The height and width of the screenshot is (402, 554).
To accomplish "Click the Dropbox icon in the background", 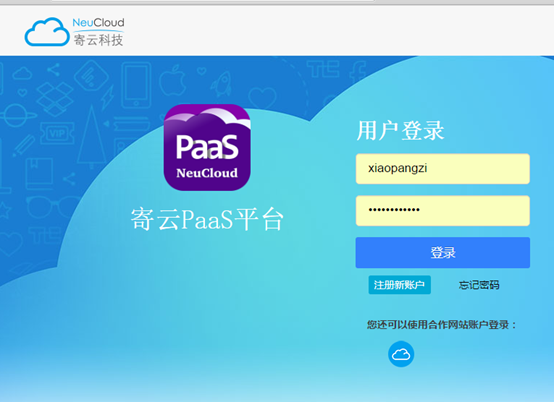I will click(x=55, y=99).
